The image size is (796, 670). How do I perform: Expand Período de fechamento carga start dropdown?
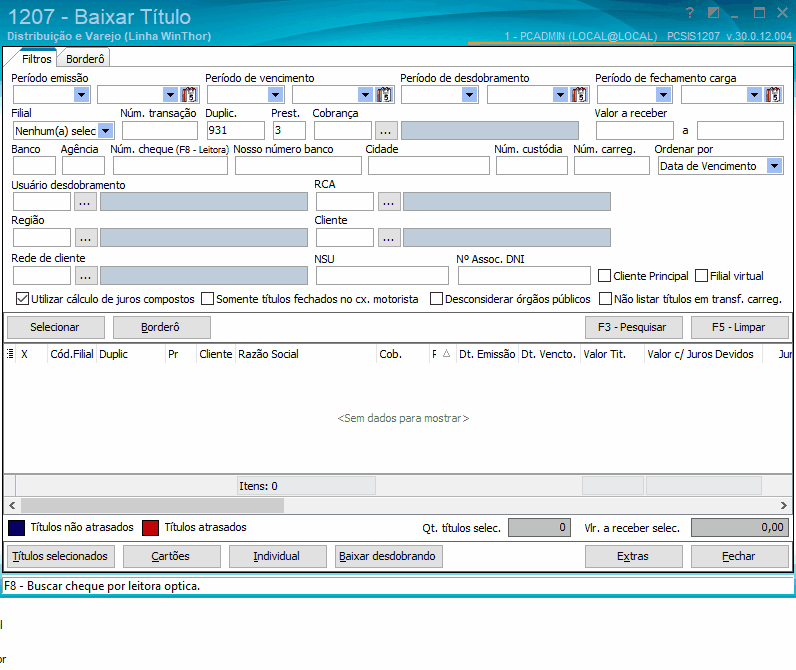tap(663, 94)
